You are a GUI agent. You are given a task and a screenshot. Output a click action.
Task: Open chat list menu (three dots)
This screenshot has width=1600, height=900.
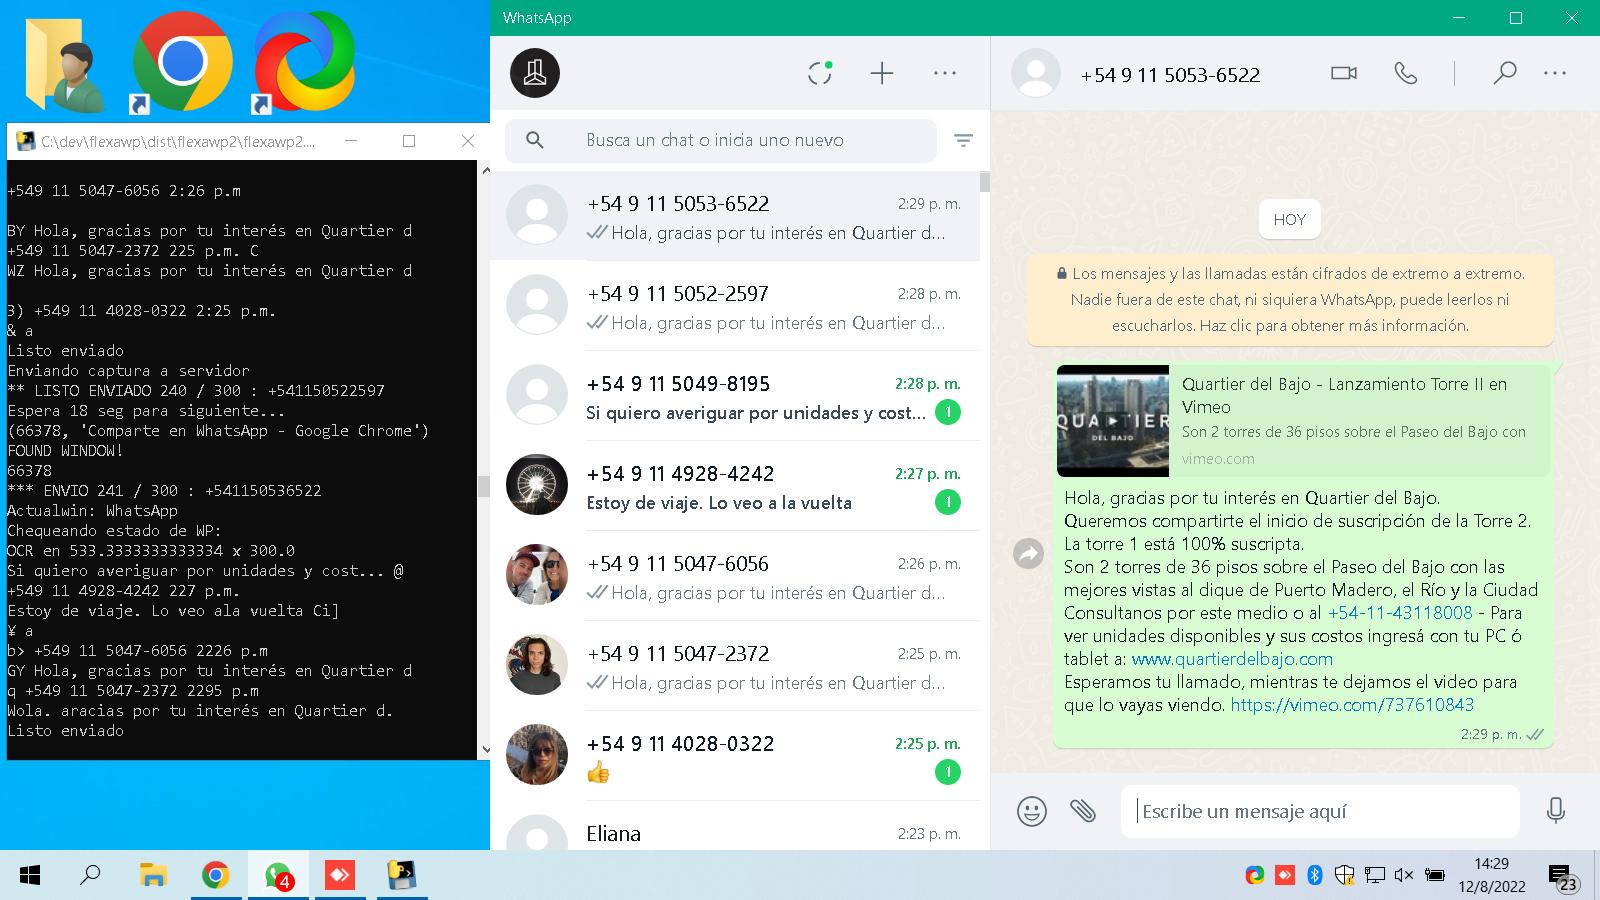tap(945, 73)
